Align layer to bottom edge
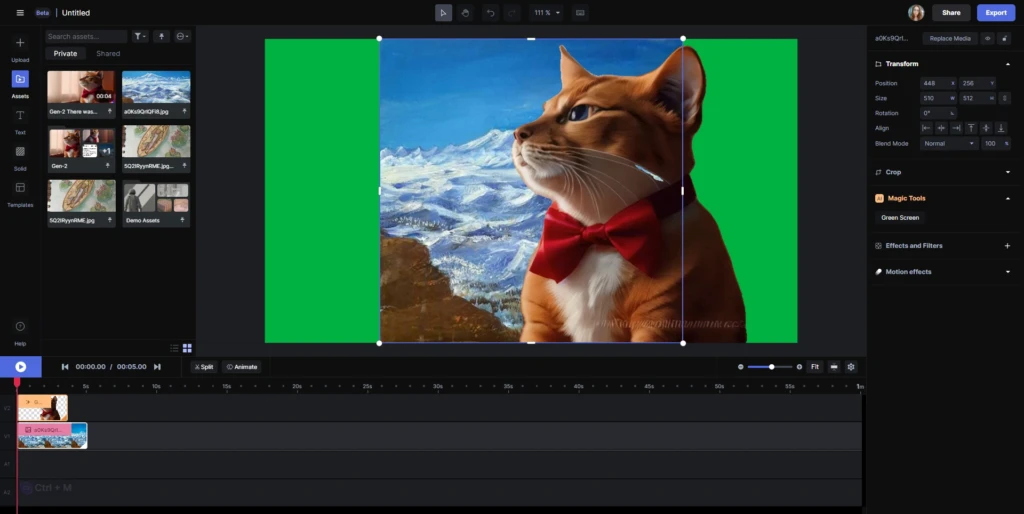The width and height of the screenshot is (1024, 514). point(1001,128)
